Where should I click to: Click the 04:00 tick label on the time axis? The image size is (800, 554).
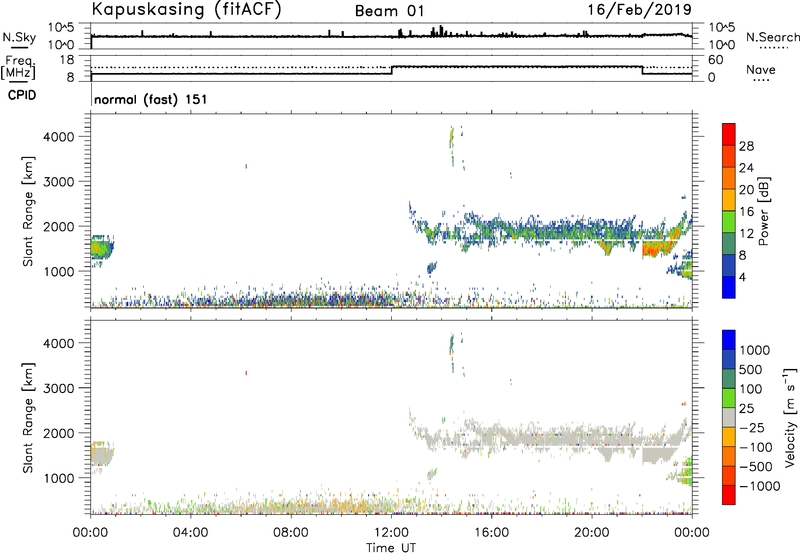point(190,532)
